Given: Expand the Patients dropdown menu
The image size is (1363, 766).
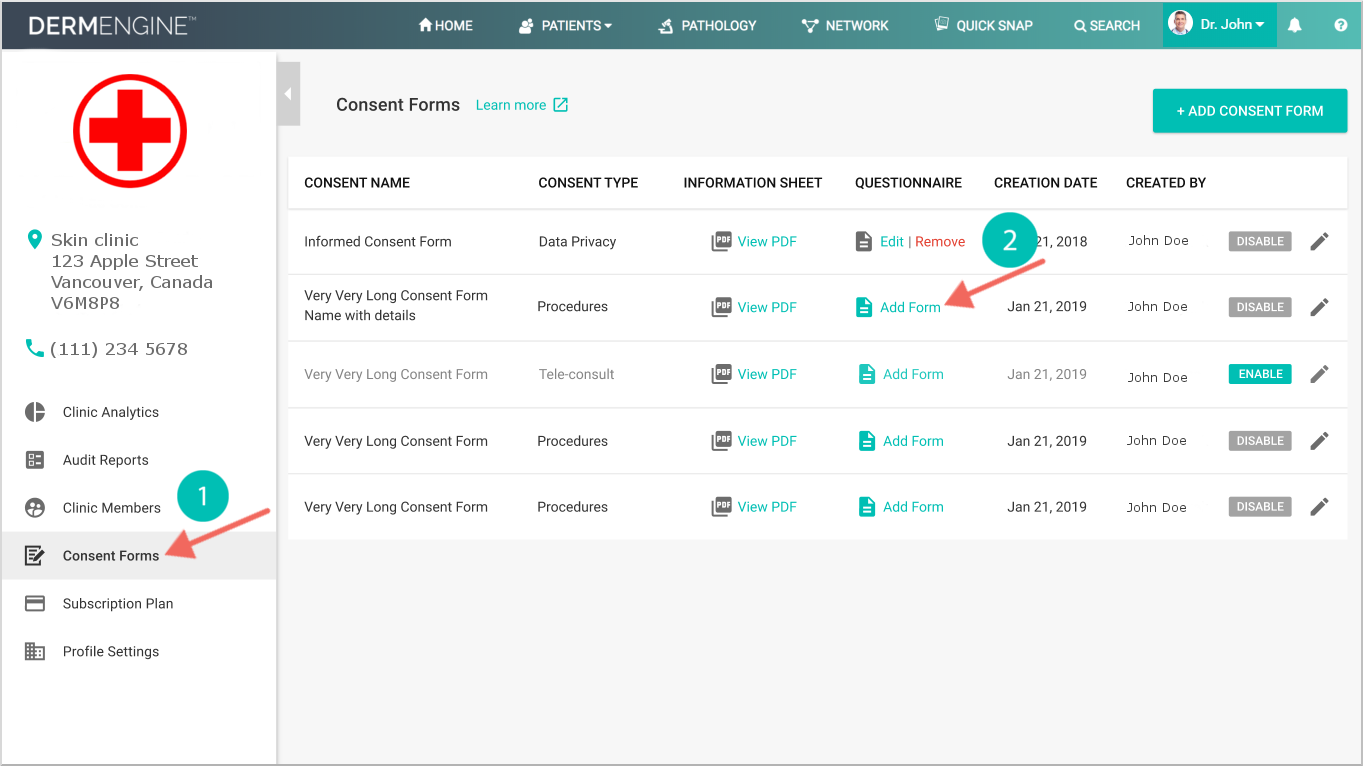Looking at the screenshot, I should pos(566,25).
